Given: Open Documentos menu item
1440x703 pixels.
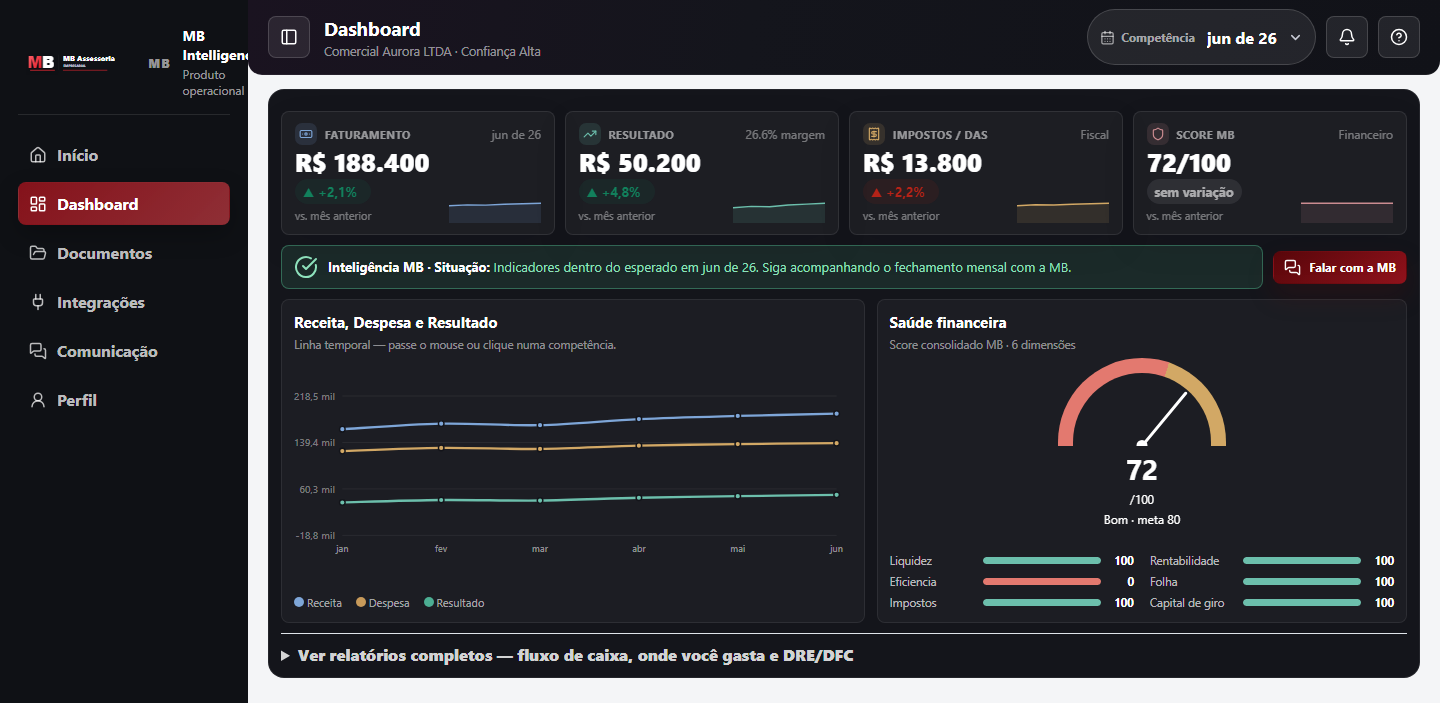Looking at the screenshot, I should [x=124, y=253].
